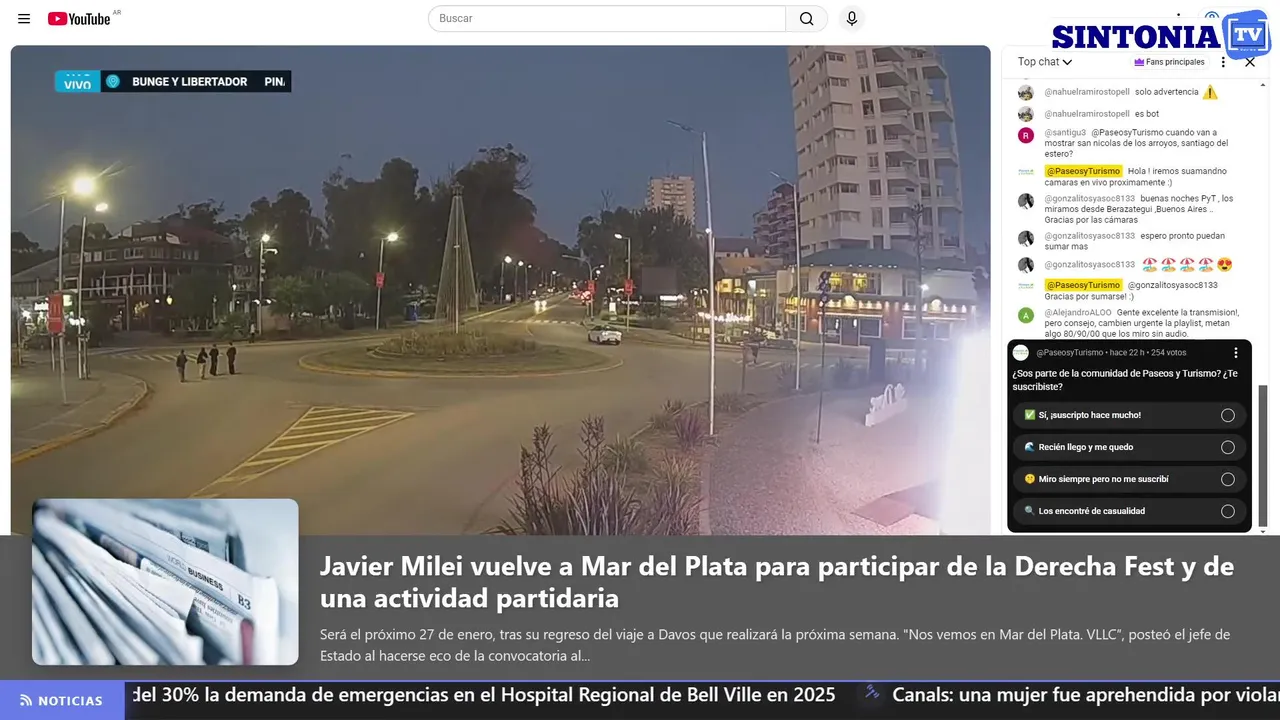1280x720 pixels.
Task: Click ticker item 'Canals: una mujer fue aprehendida'
Action: [1086, 695]
